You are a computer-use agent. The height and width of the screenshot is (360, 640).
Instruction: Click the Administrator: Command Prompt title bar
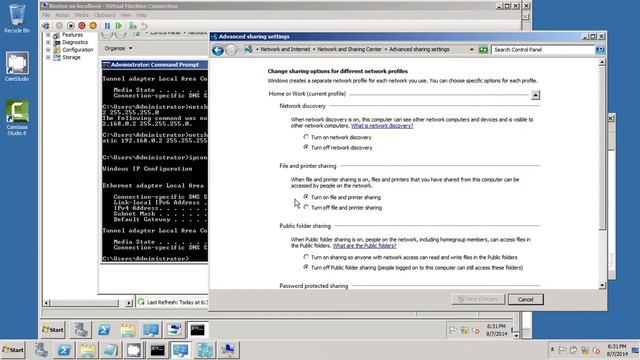point(155,64)
